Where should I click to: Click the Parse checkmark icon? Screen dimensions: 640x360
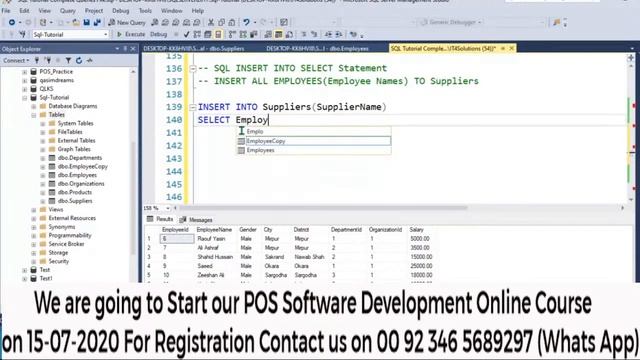click(187, 34)
